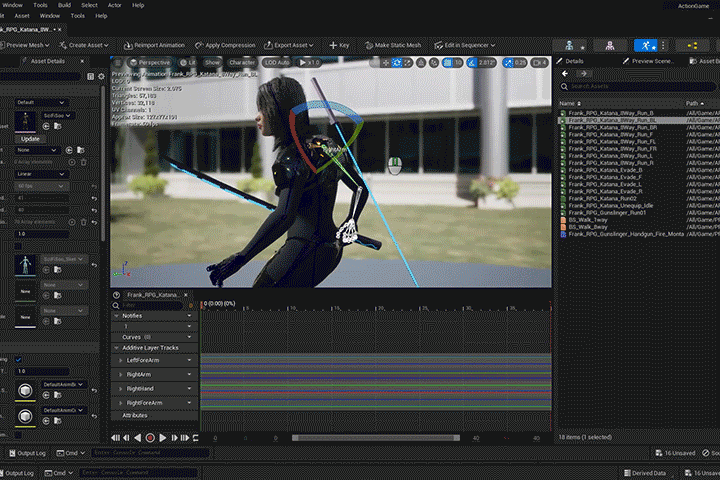This screenshot has width=720, height=480.
Task: Open the Actor menu
Action: pos(114,5)
